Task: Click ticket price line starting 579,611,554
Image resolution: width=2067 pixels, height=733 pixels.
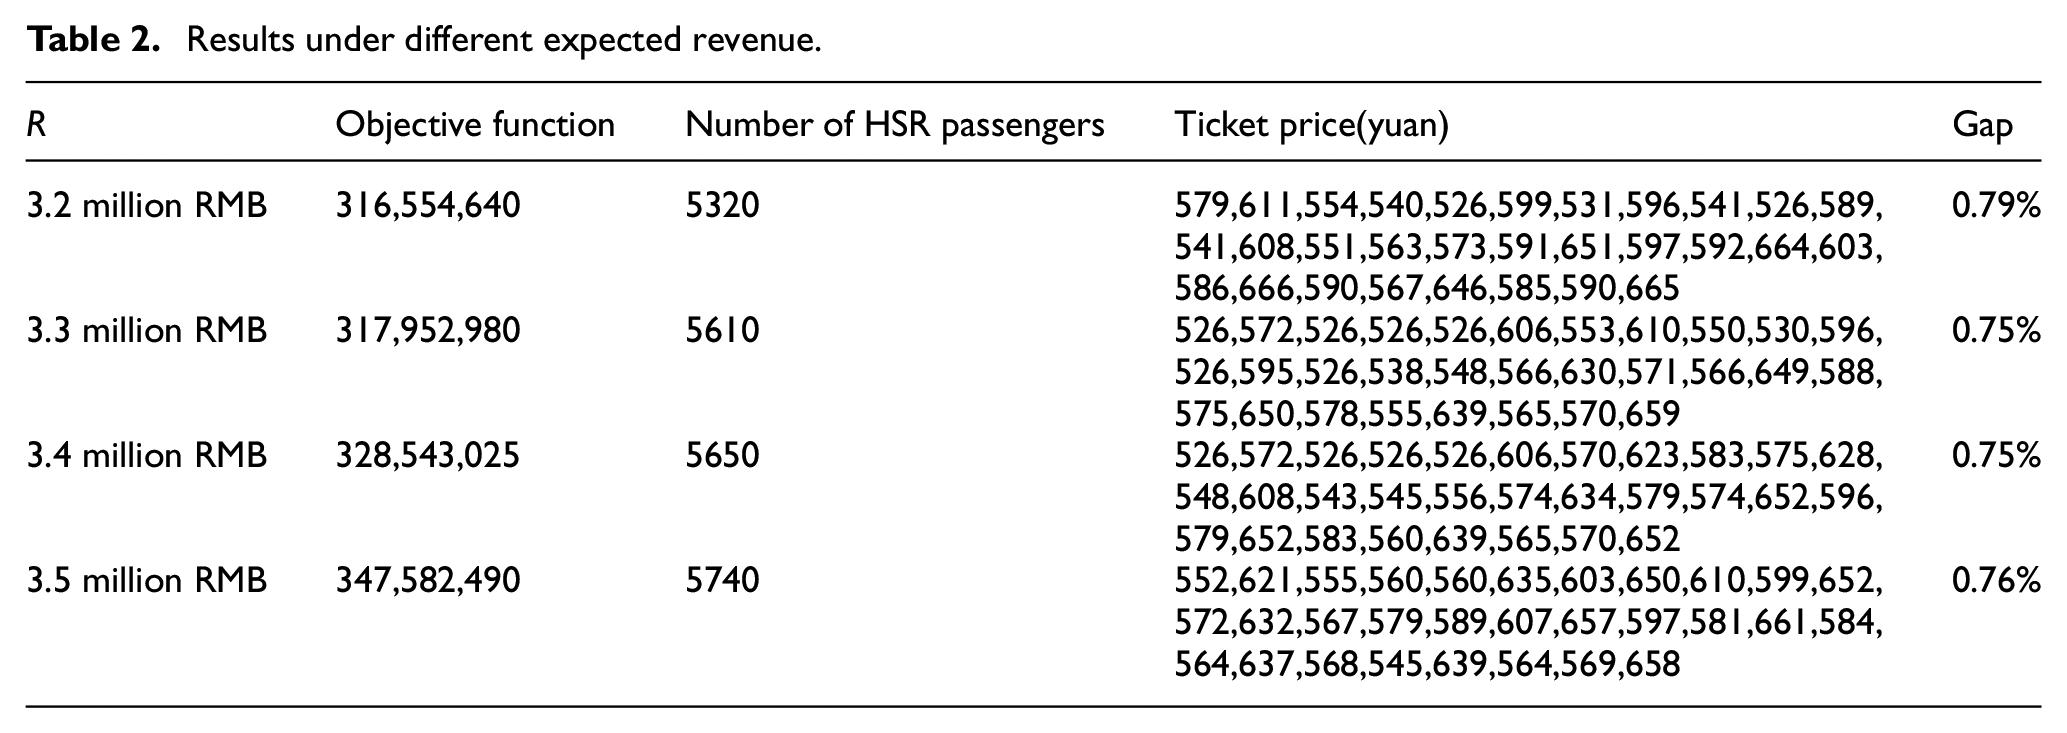Action: 1529,206
